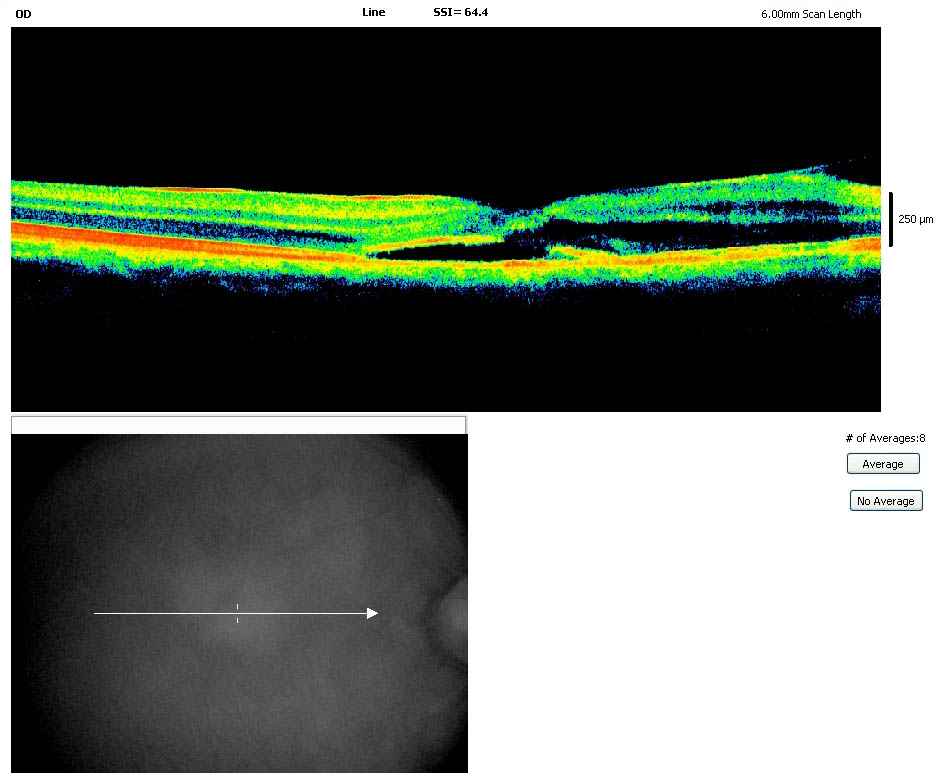Click the '6.00mm Scan Length' text

click(811, 14)
